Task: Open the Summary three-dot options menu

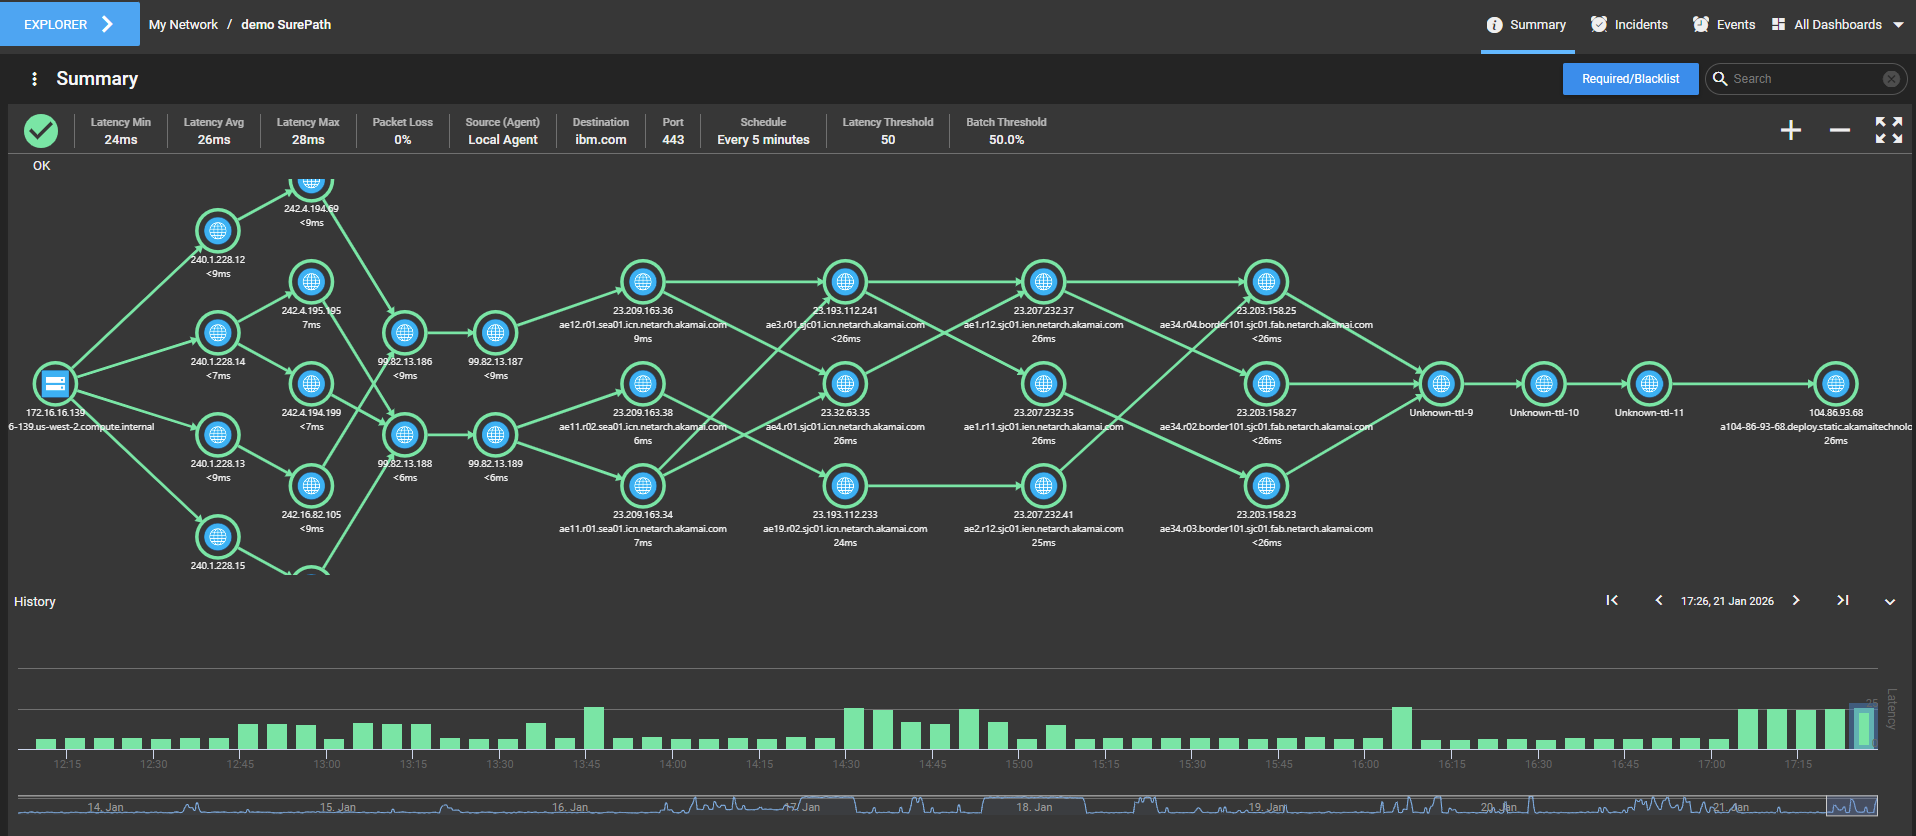Action: click(x=34, y=79)
